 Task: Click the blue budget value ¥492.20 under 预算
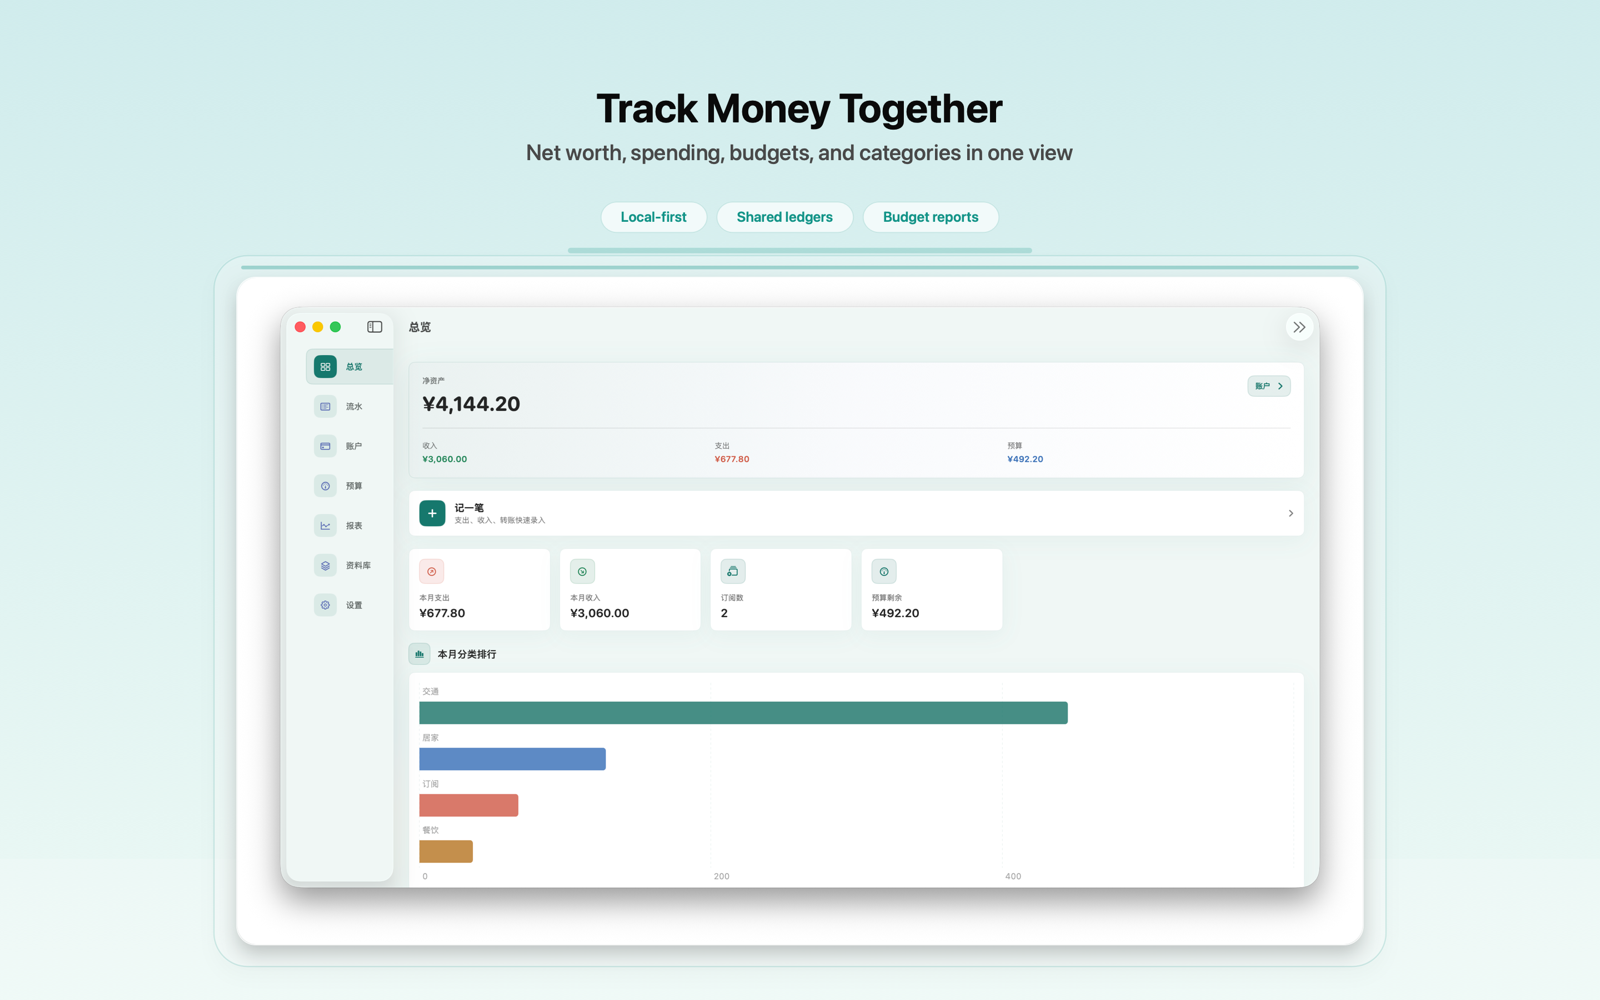point(1025,459)
